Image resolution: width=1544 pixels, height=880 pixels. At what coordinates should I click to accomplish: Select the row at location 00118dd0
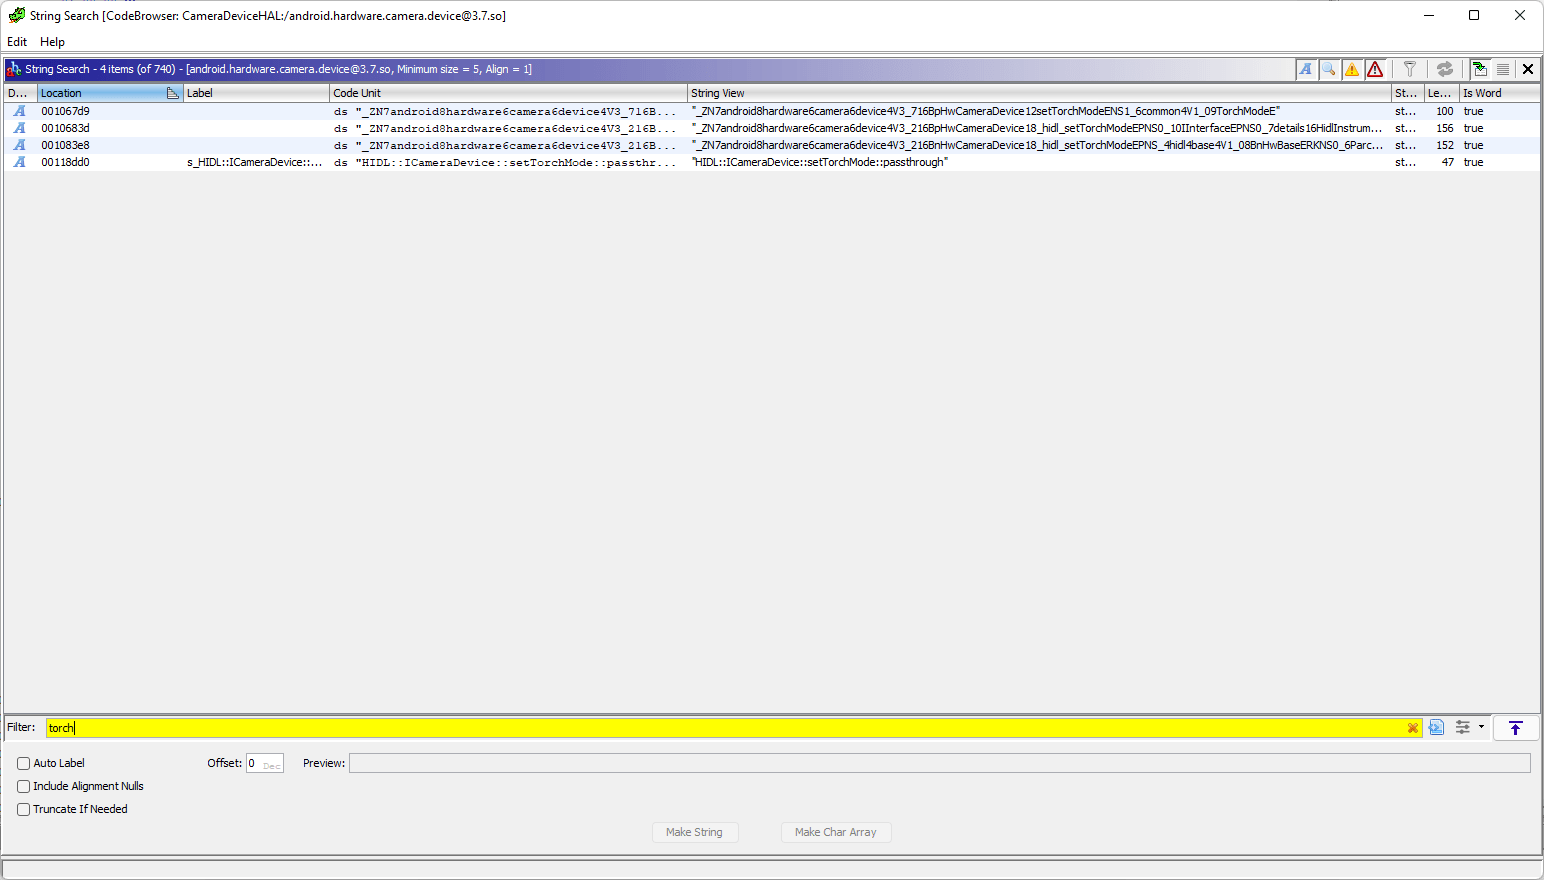pyautogui.click(x=772, y=162)
